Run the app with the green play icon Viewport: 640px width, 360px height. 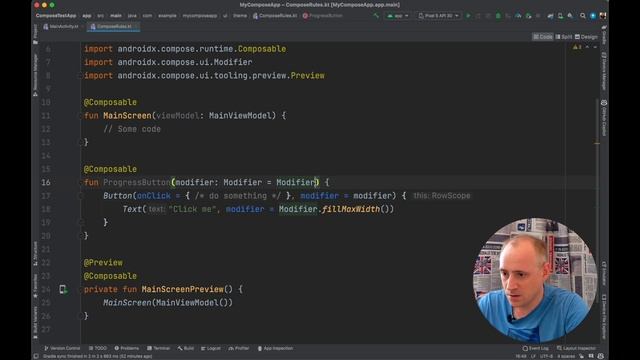point(468,16)
